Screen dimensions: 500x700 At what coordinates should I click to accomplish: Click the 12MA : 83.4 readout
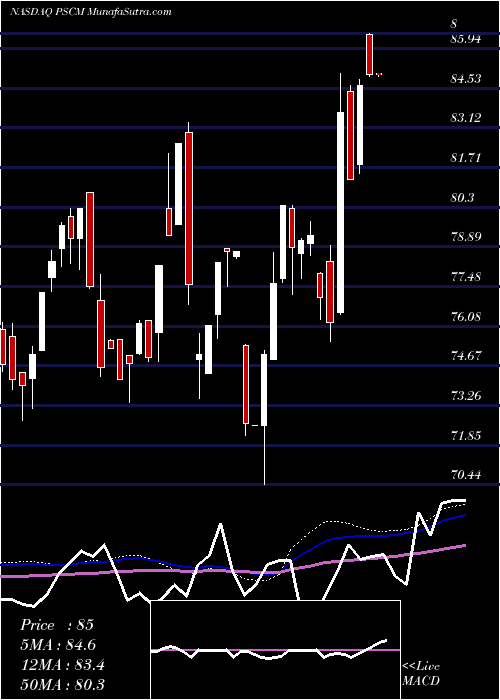[62, 665]
